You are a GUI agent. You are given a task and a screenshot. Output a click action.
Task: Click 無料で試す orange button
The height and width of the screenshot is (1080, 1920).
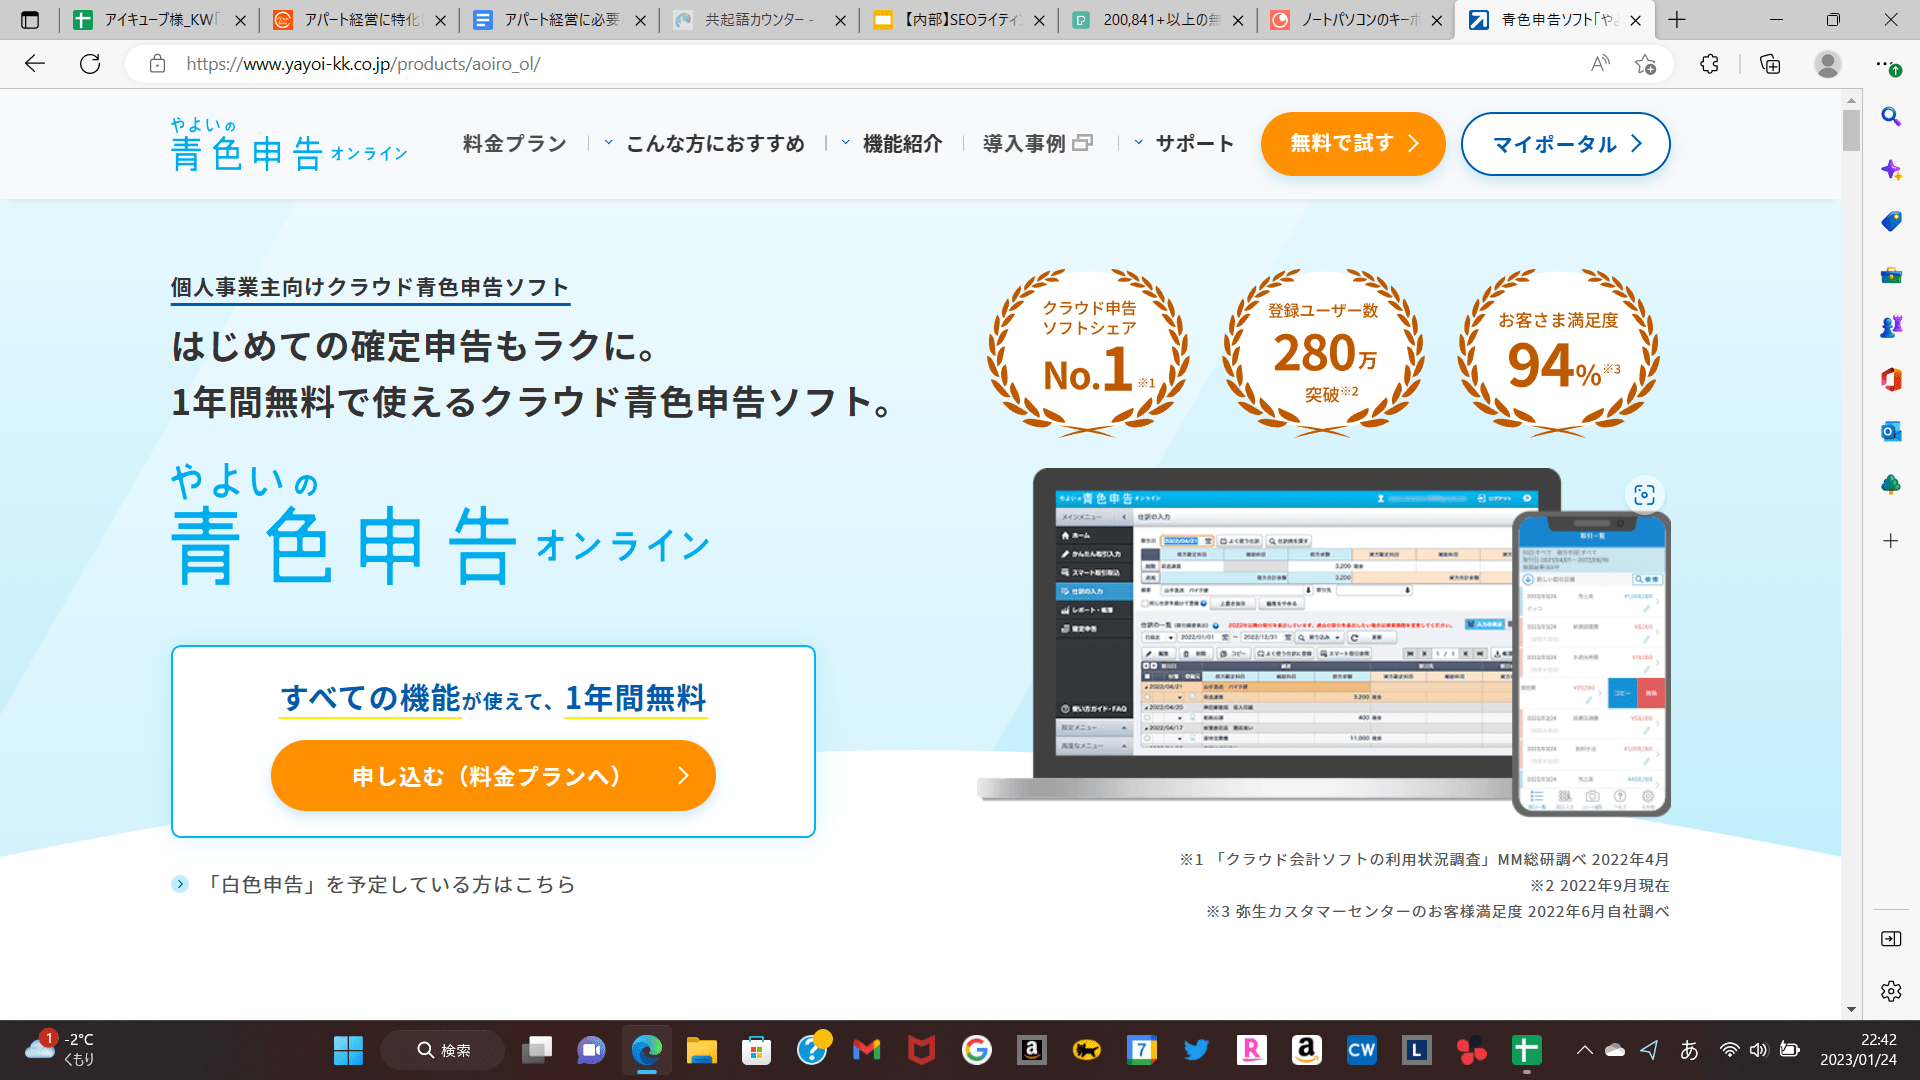(x=1352, y=144)
